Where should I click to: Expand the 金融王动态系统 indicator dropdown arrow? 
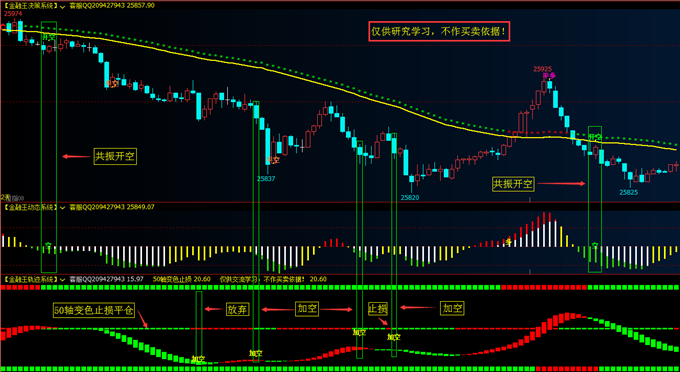63,208
